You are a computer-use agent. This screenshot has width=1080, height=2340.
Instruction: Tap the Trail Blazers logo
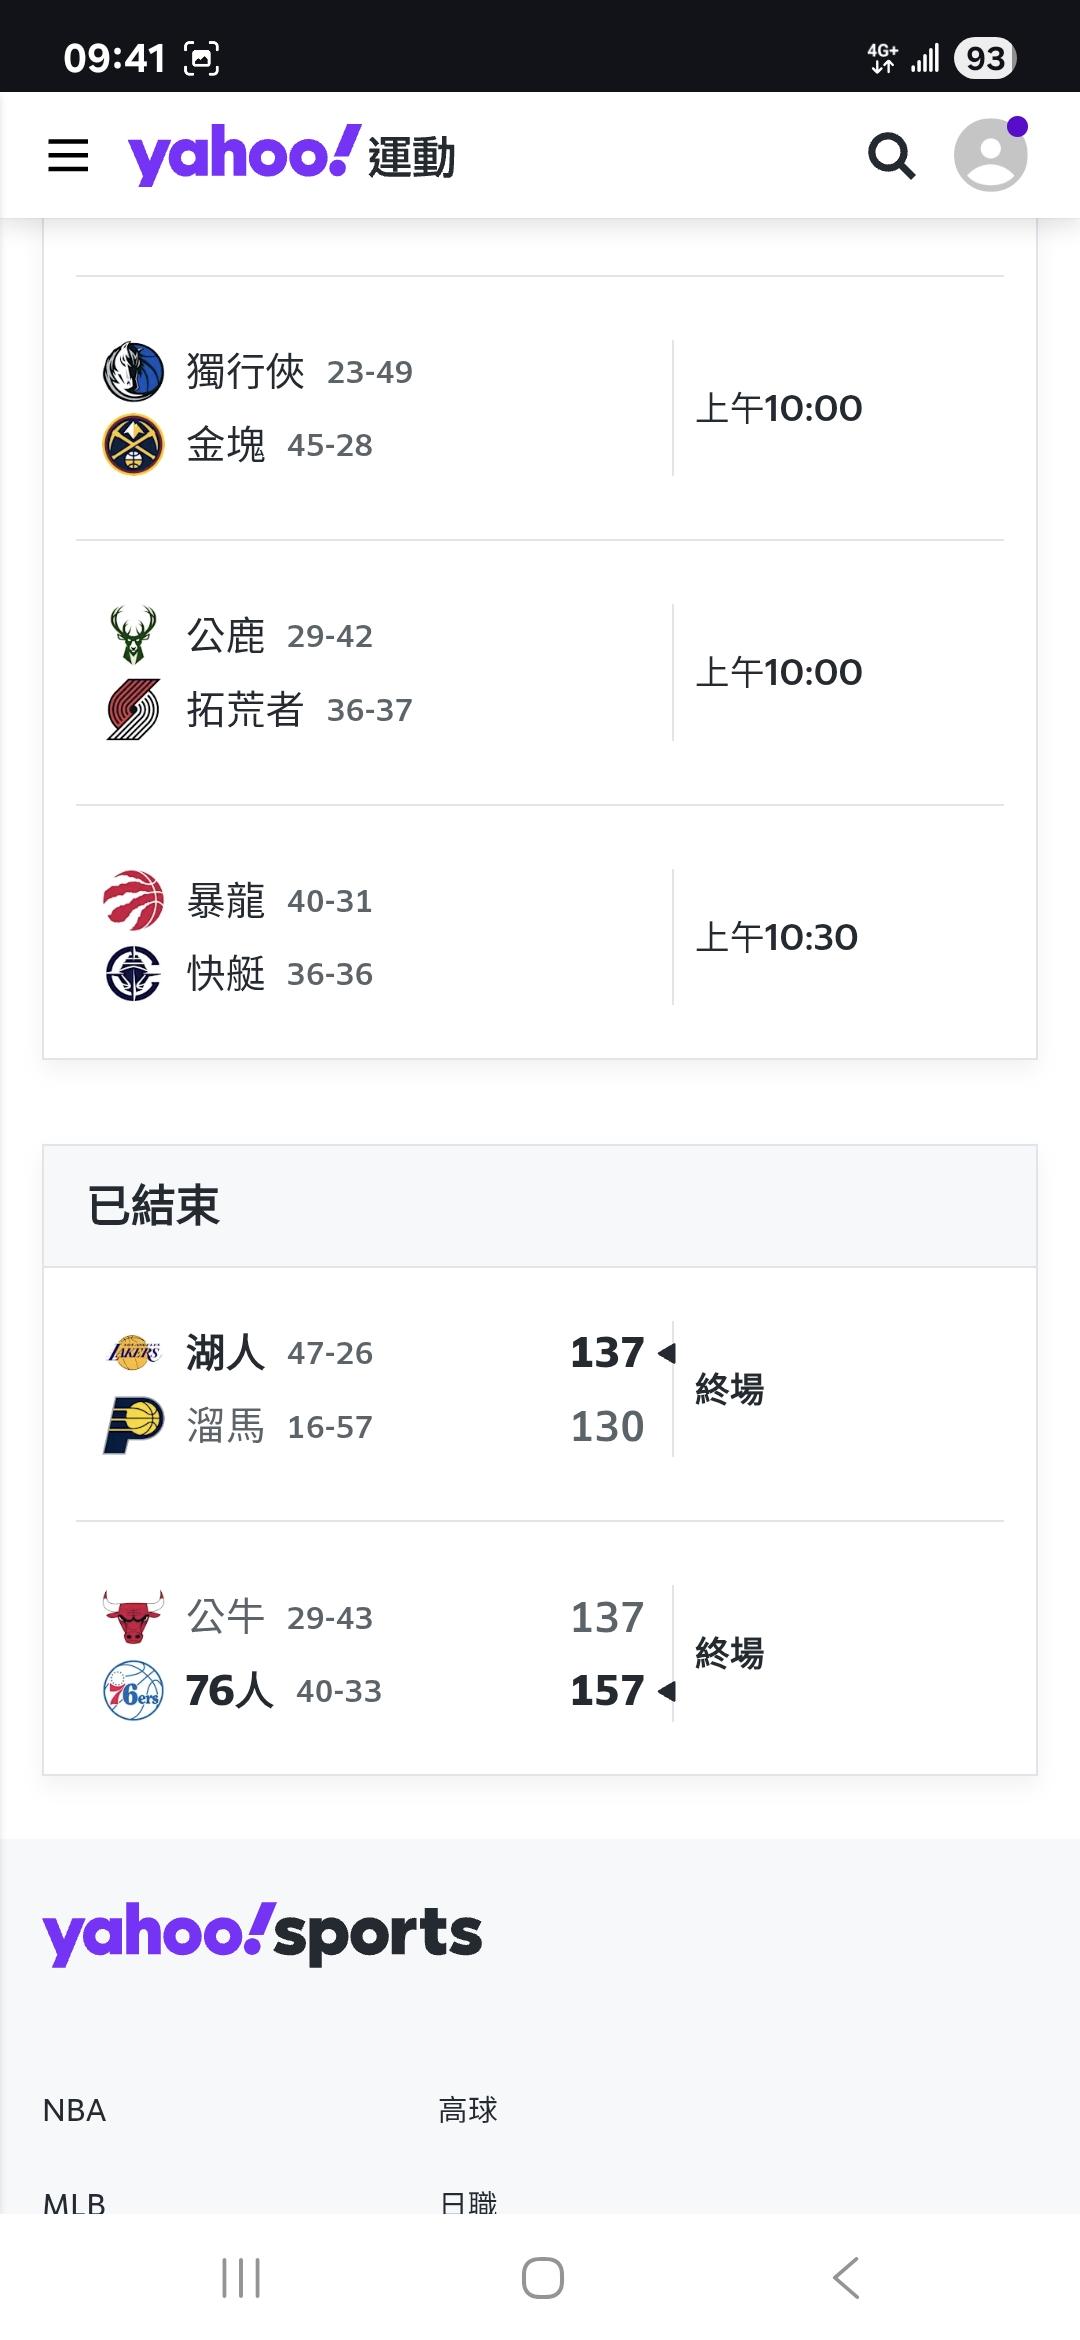[133, 709]
